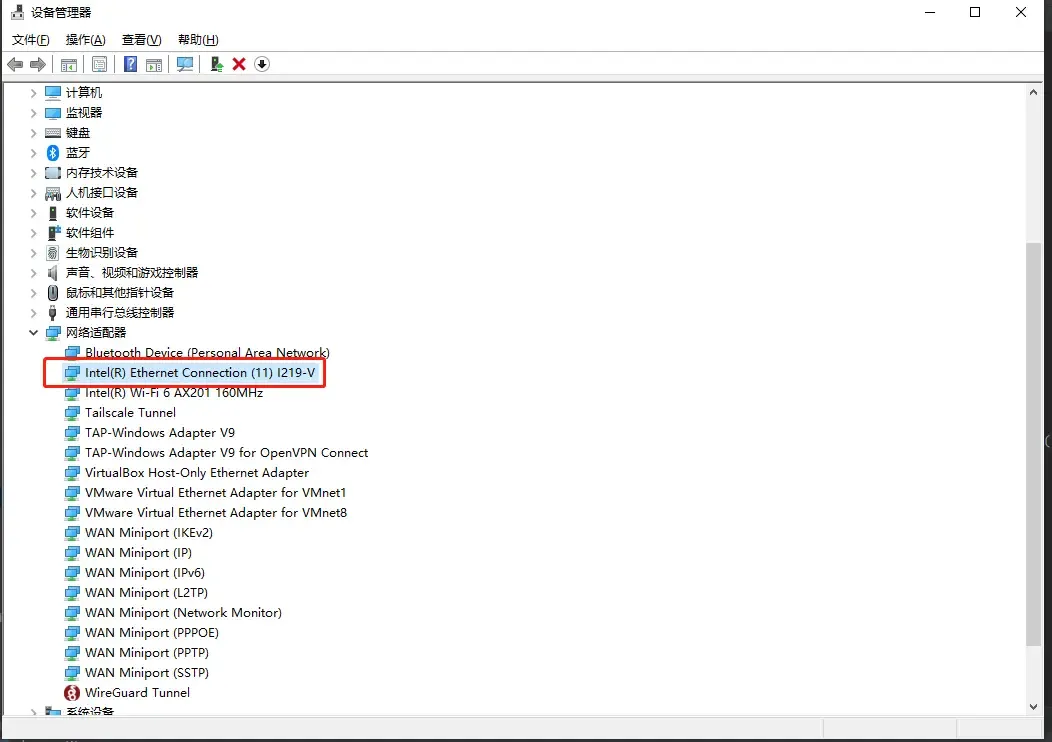This screenshot has height=742, width=1052.
Task: Expand the 人机接口设备 category
Action: pyautogui.click(x=34, y=193)
